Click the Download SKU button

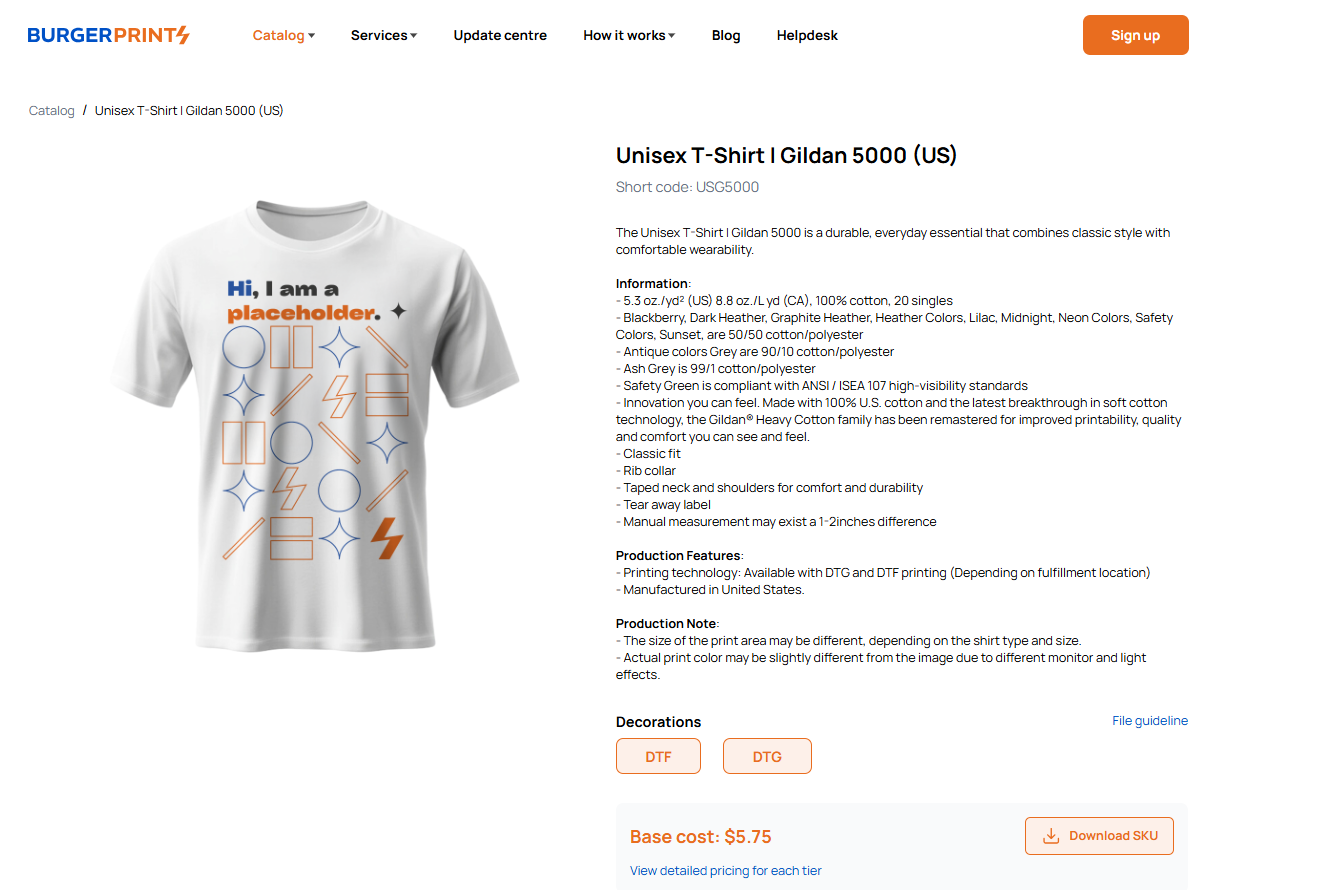(x=1099, y=836)
